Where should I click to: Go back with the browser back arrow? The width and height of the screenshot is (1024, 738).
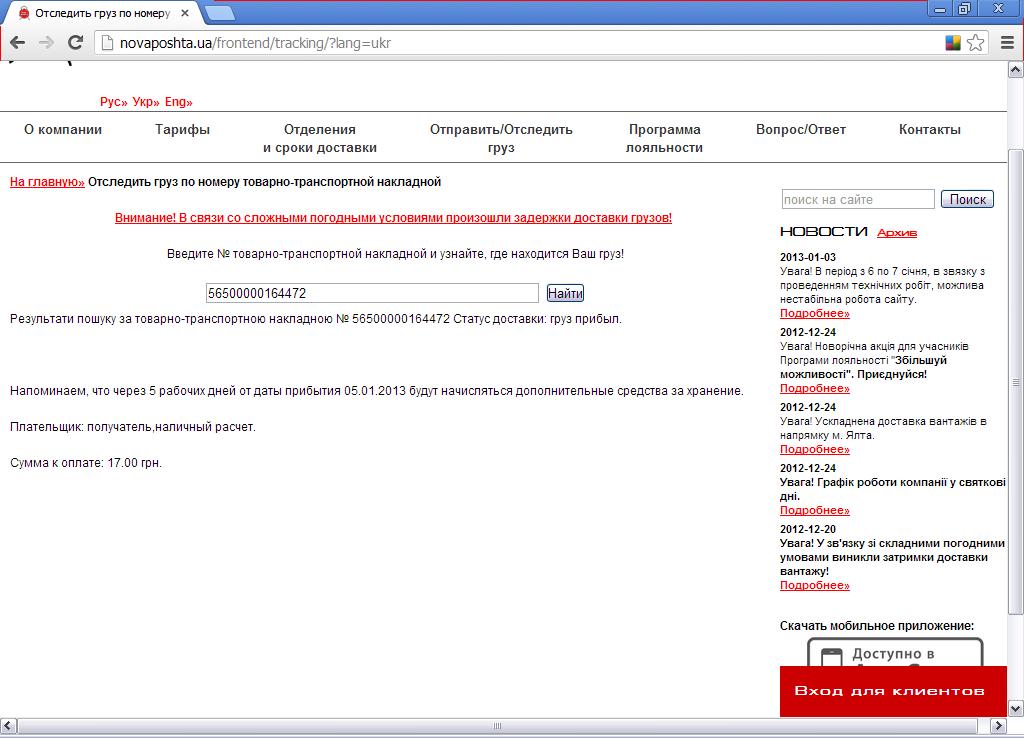tap(18, 43)
